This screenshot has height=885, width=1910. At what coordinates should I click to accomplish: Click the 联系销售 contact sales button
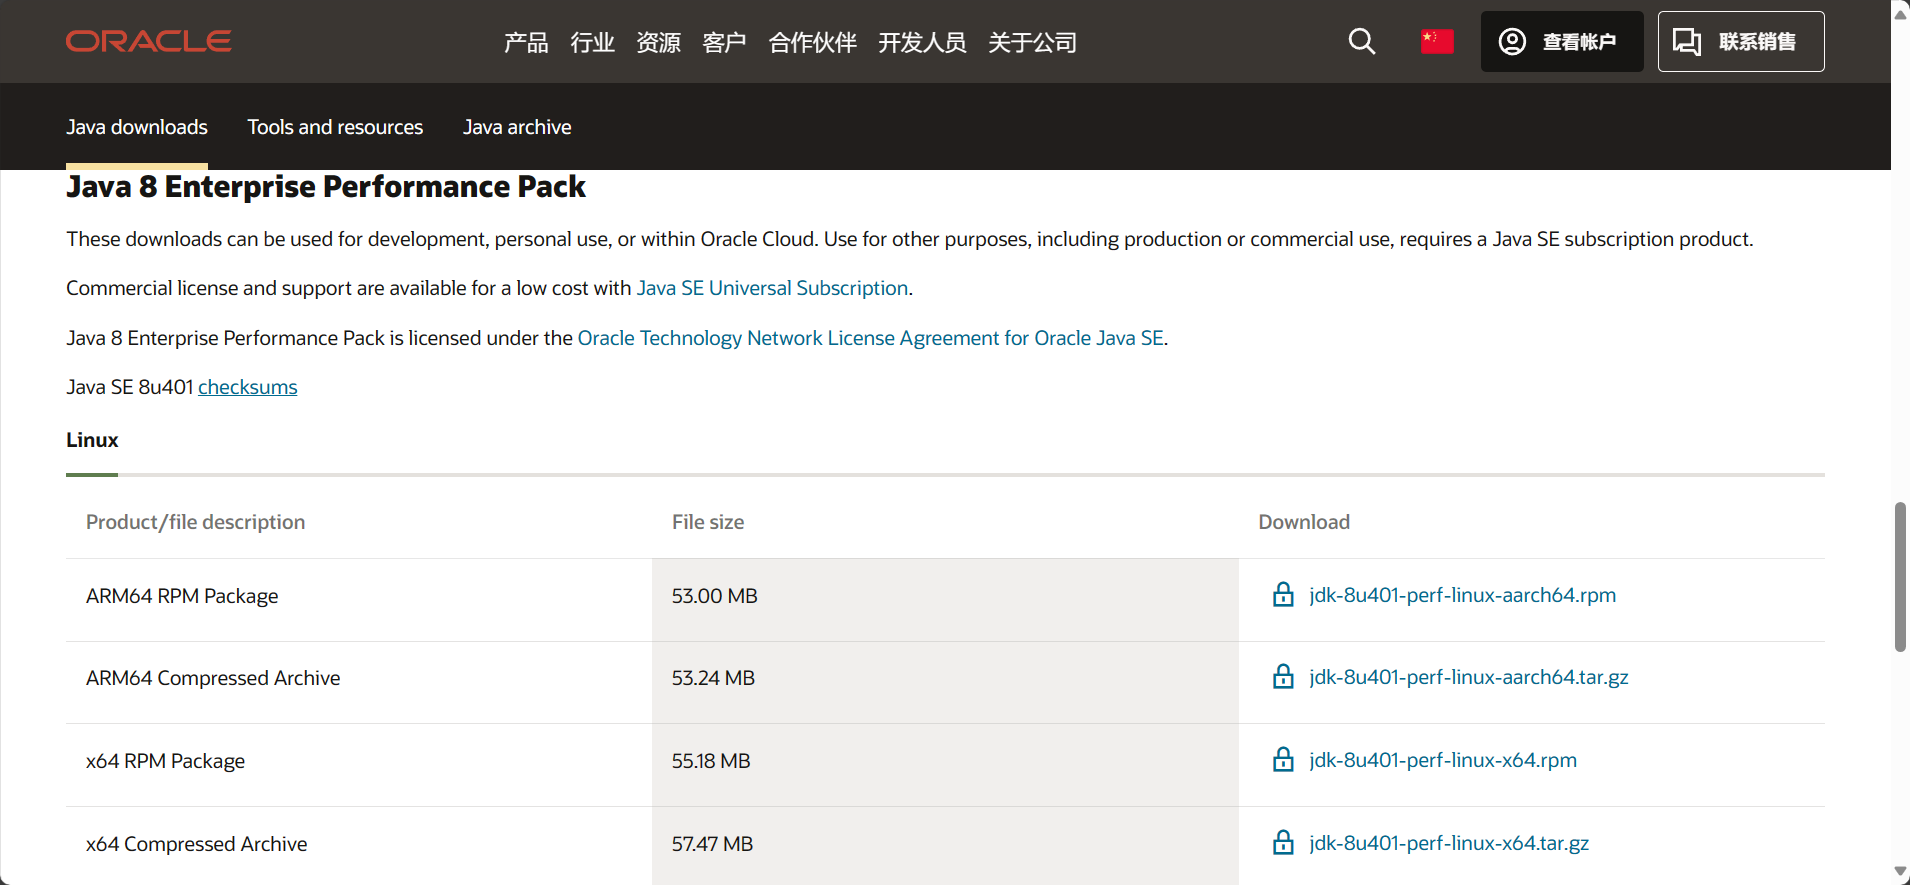(1740, 41)
